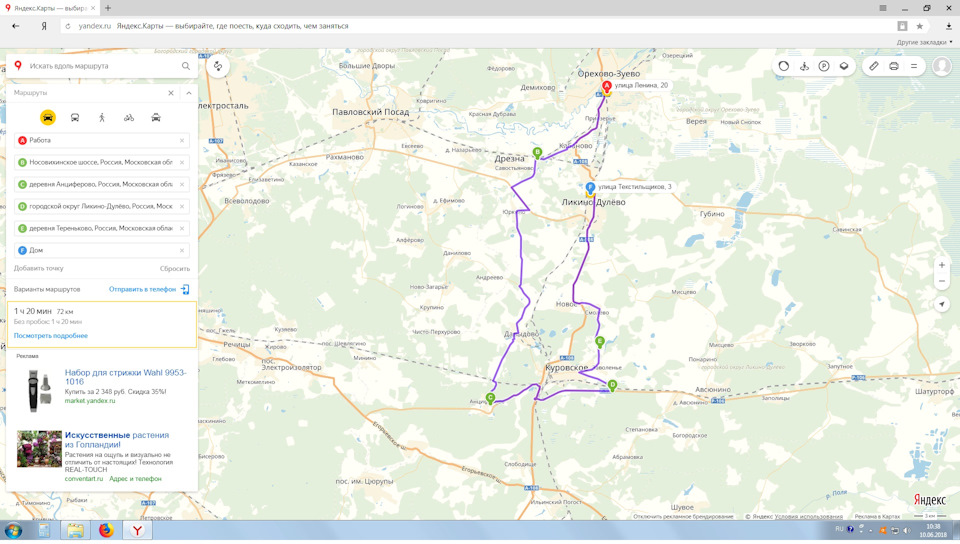Click the Искать вдоль маршрута search field
The image size is (960, 544).
[103, 65]
